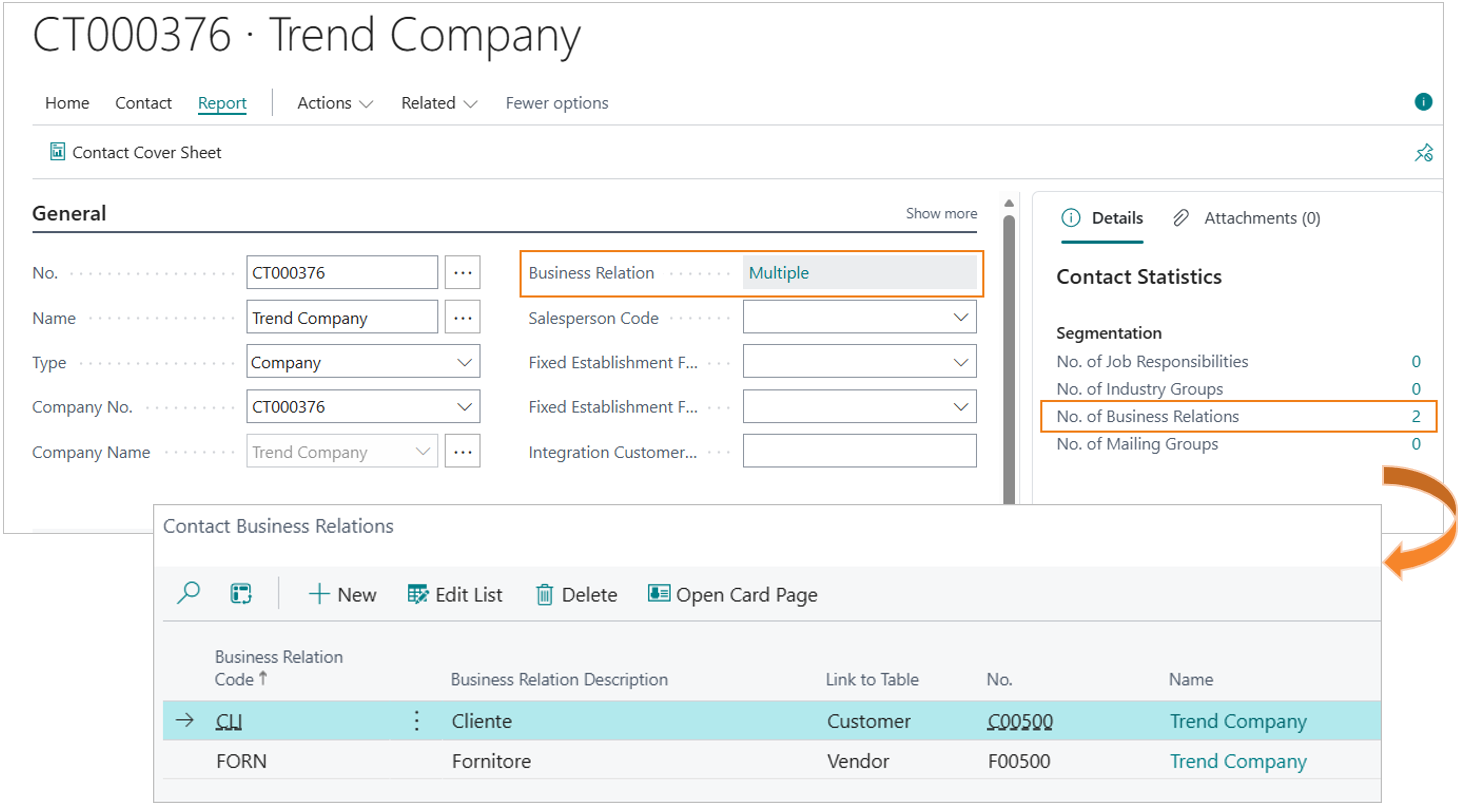The height and width of the screenshot is (809, 1461).
Task: Open the Salesperson Code dropdown
Action: (961, 317)
